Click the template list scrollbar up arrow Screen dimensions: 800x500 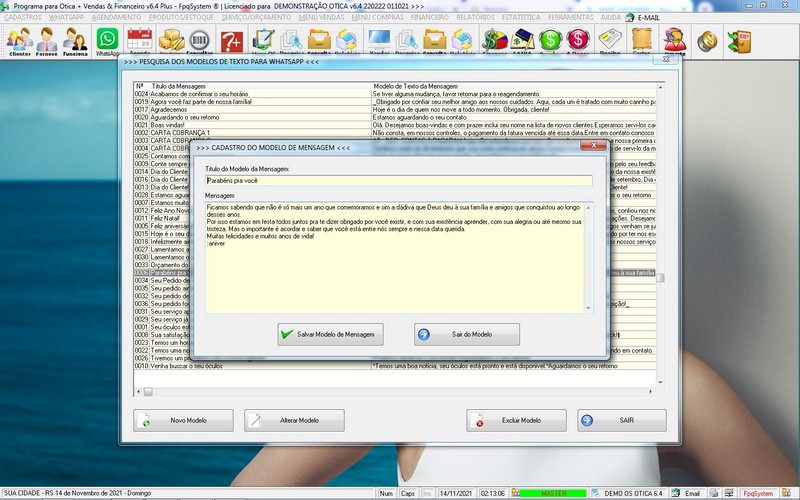(x=660, y=87)
